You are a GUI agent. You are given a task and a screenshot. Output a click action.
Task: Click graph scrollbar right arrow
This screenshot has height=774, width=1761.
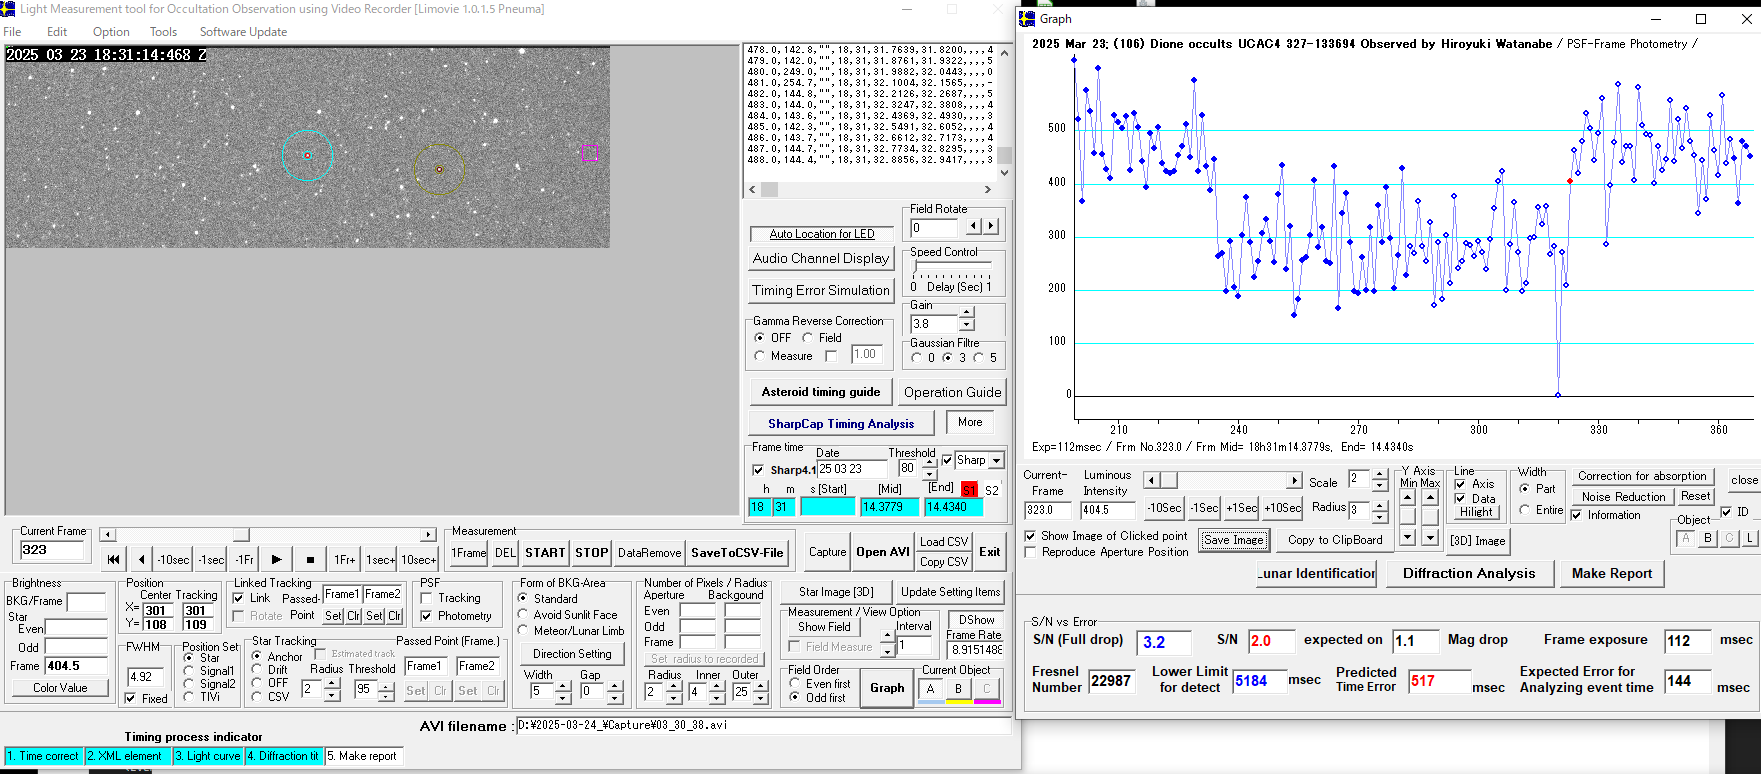click(1295, 481)
